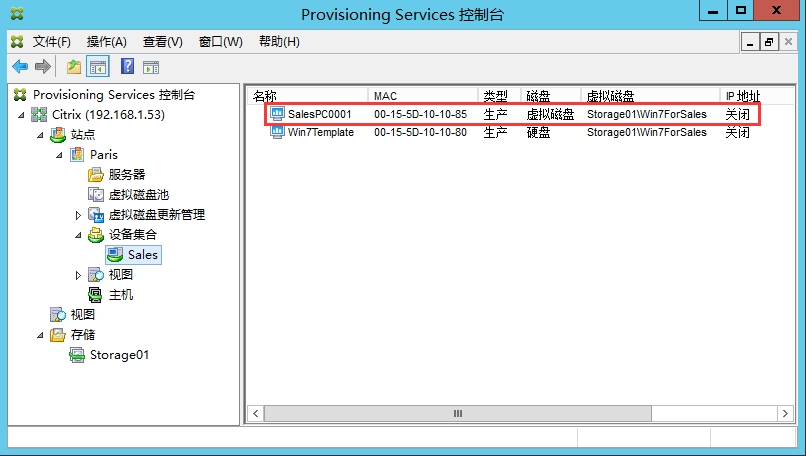Click the 主机 host icon
Image resolution: width=806 pixels, height=456 pixels.
[96, 295]
